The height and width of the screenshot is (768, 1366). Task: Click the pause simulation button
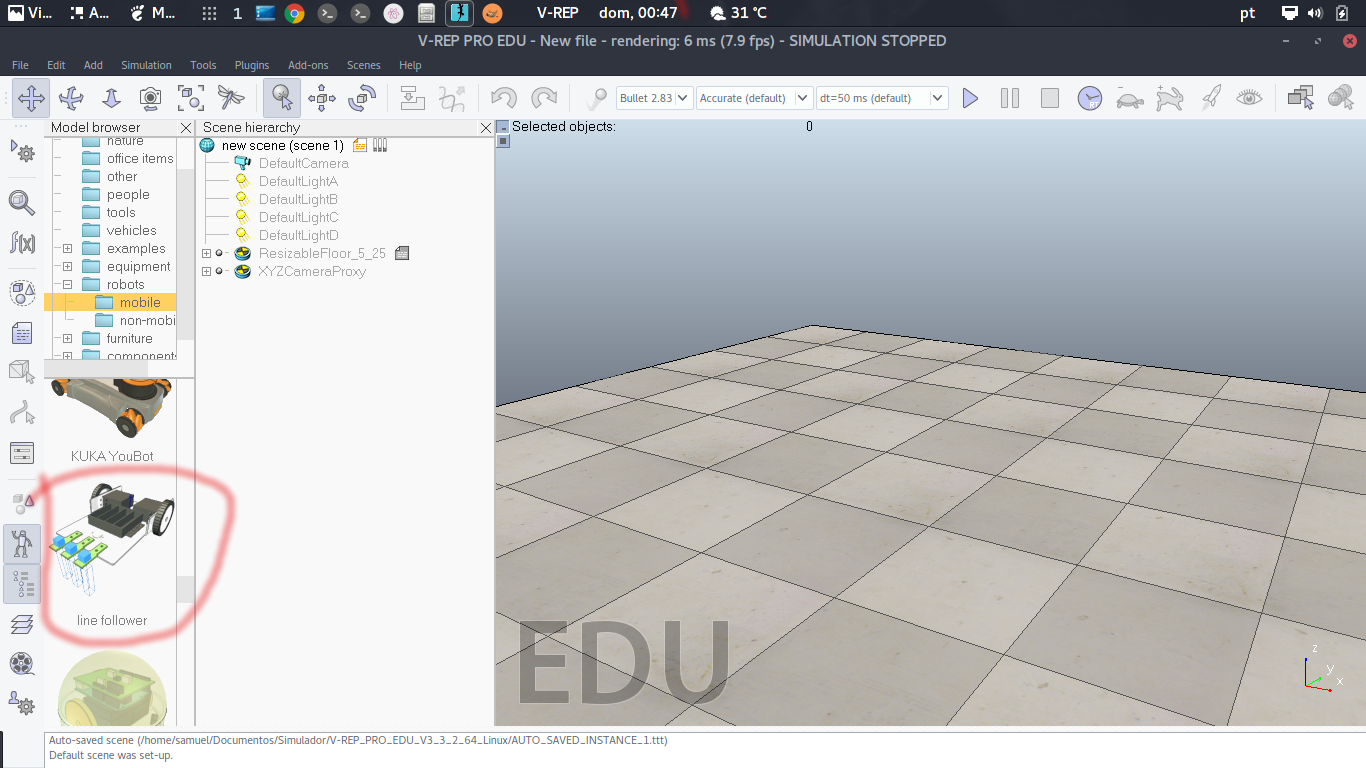point(1010,98)
